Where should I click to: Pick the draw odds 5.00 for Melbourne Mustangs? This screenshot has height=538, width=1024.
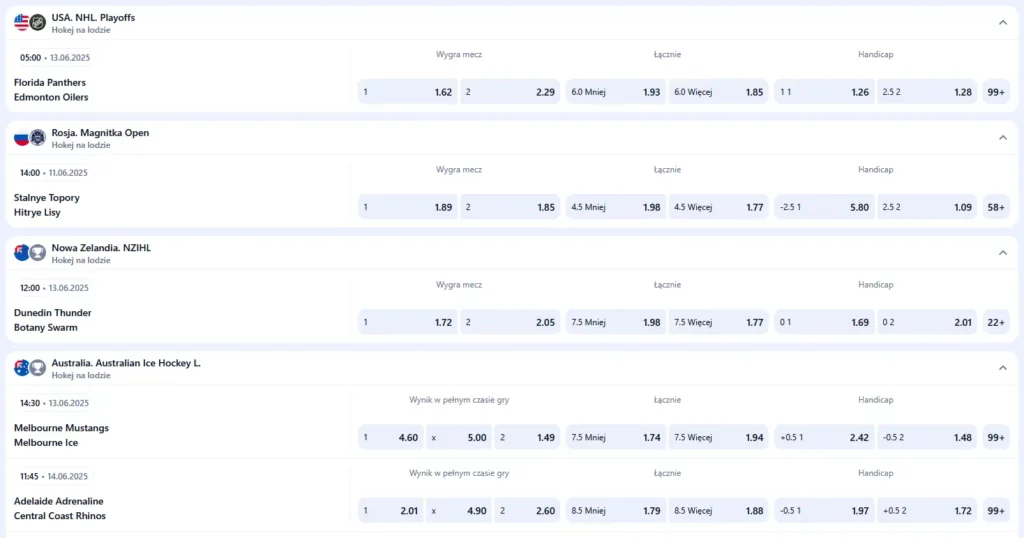[x=459, y=437]
